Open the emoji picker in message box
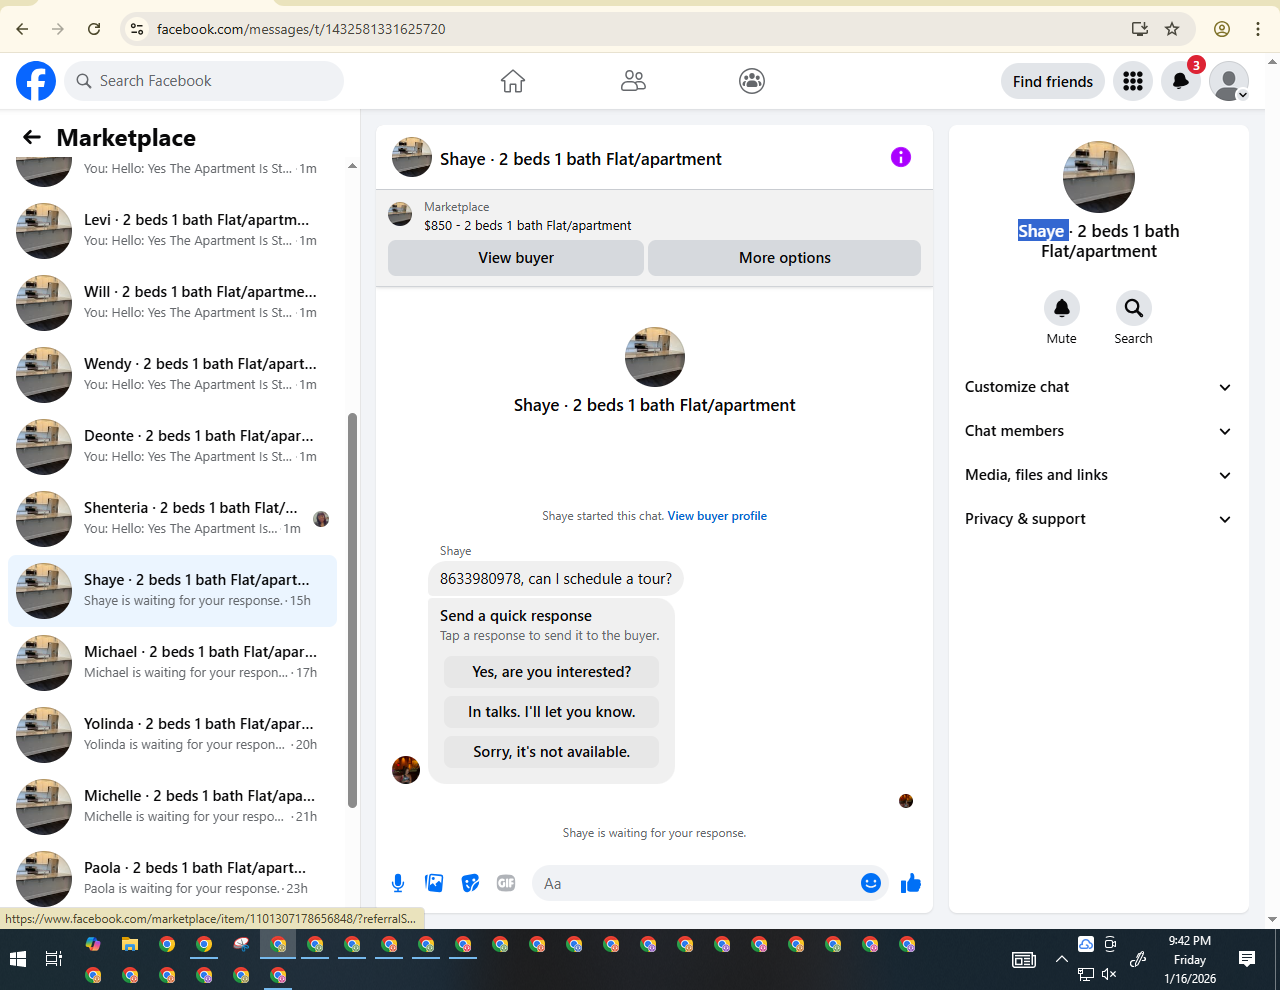Screen dimensions: 1280x990 [871, 883]
